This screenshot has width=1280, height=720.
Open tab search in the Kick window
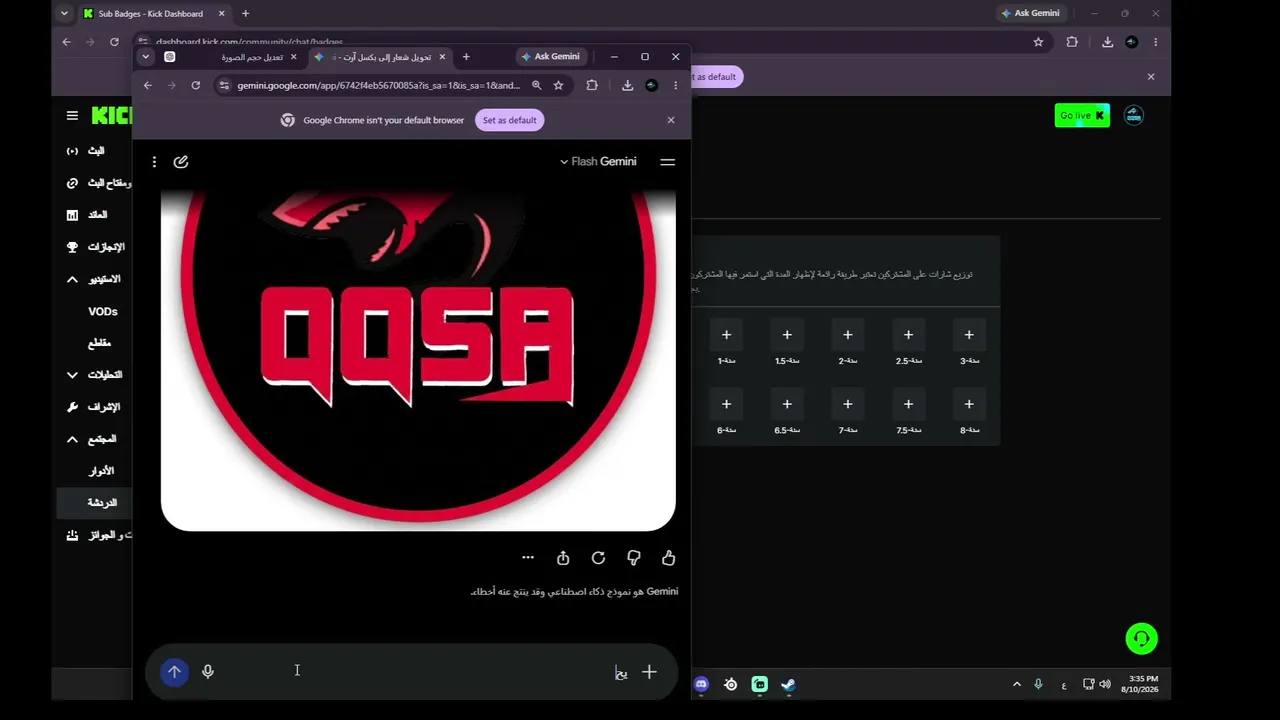click(x=64, y=14)
